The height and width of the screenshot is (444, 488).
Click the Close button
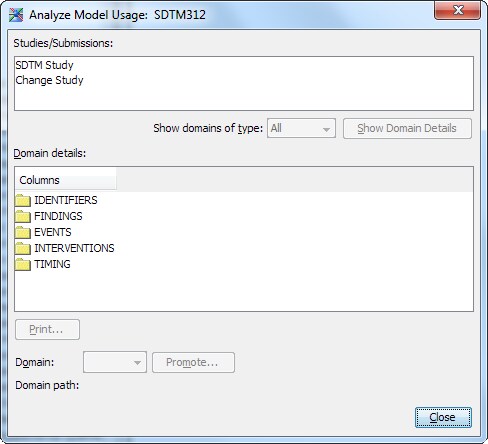coord(443,417)
